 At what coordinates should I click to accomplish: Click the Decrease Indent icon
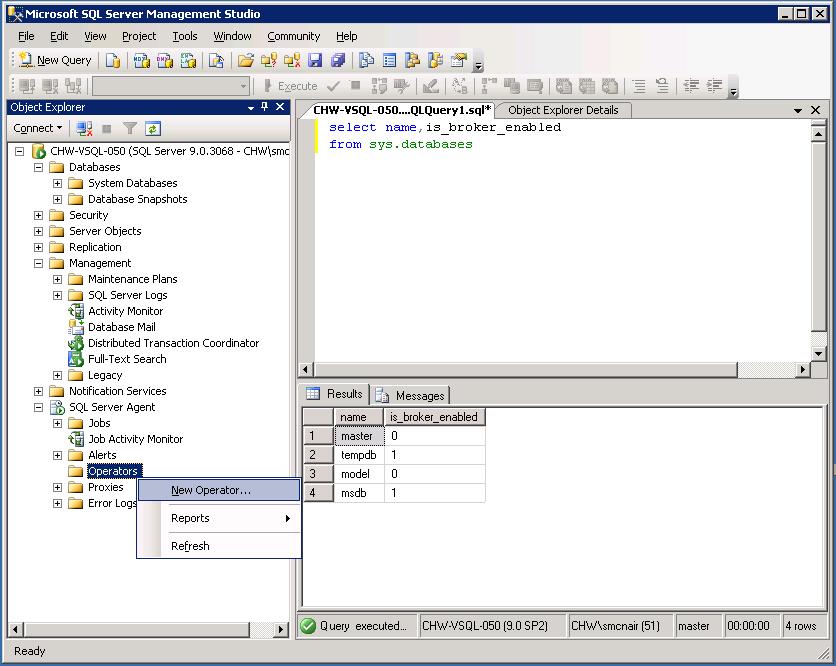tap(691, 86)
